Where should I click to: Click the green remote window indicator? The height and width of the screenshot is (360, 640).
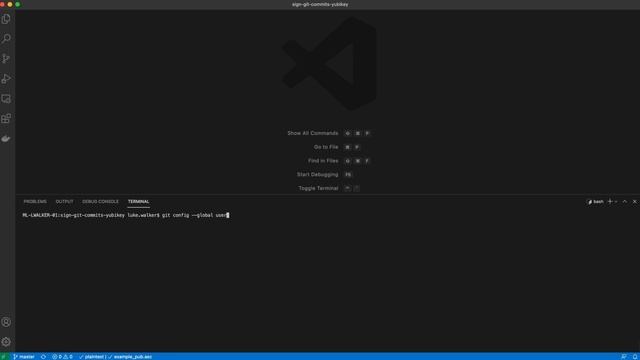(x=4, y=357)
